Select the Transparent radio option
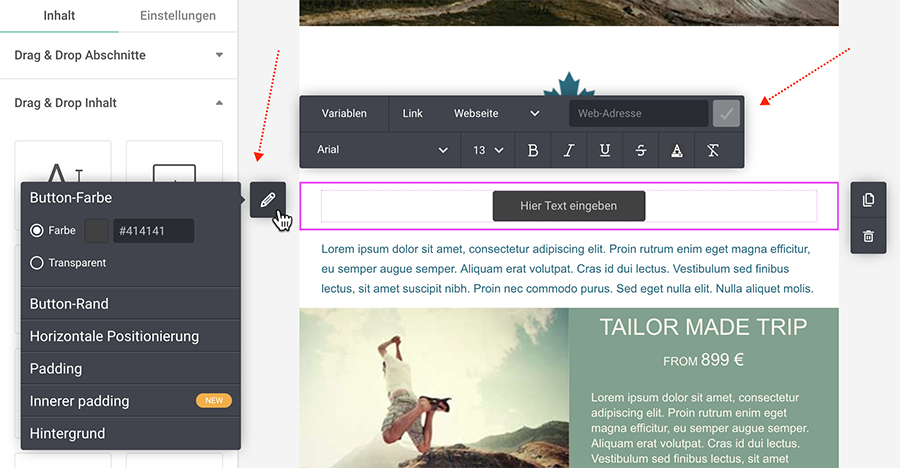 37,263
